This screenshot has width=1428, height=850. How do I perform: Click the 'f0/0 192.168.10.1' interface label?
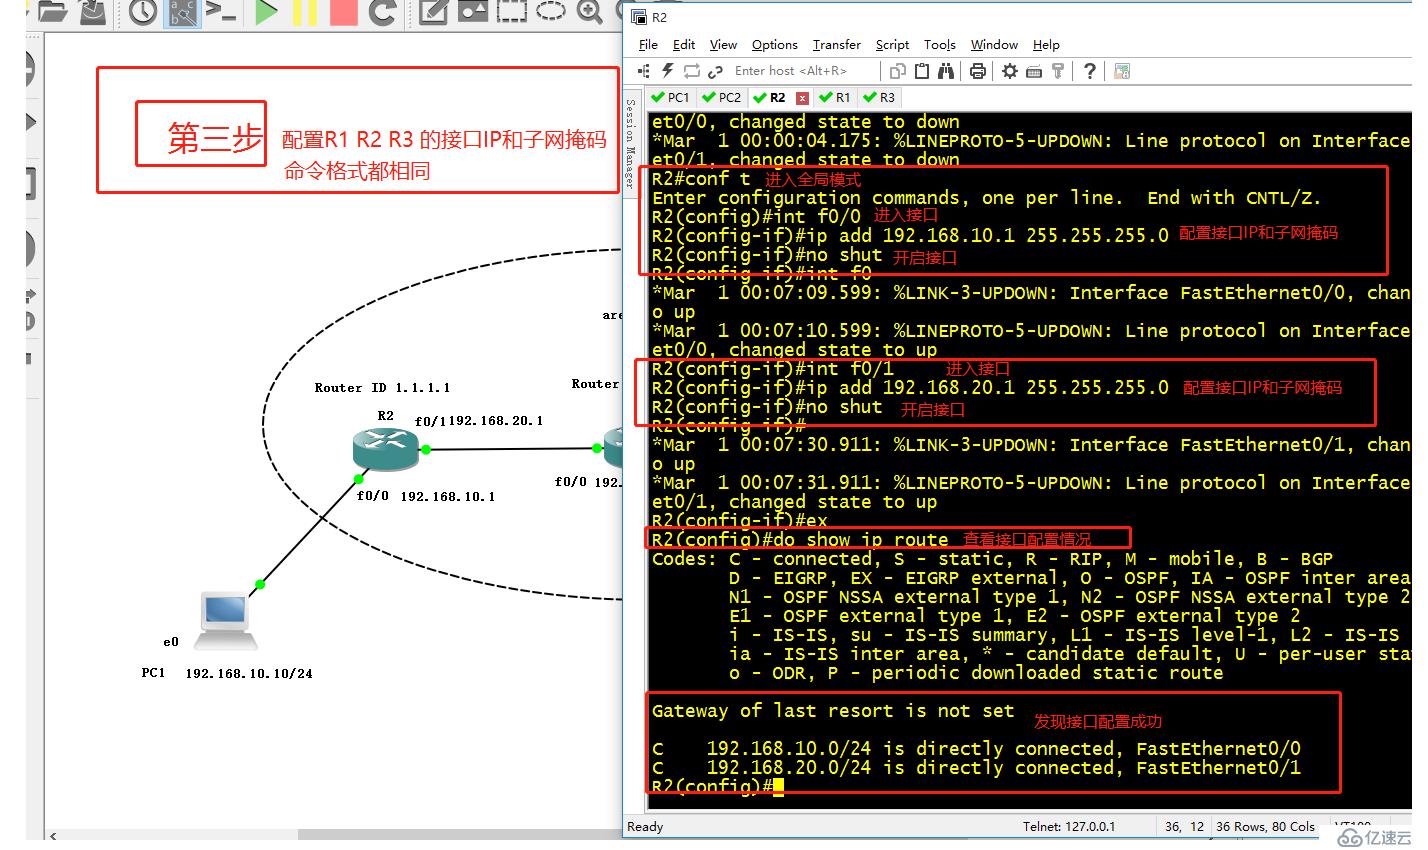coord(426,496)
